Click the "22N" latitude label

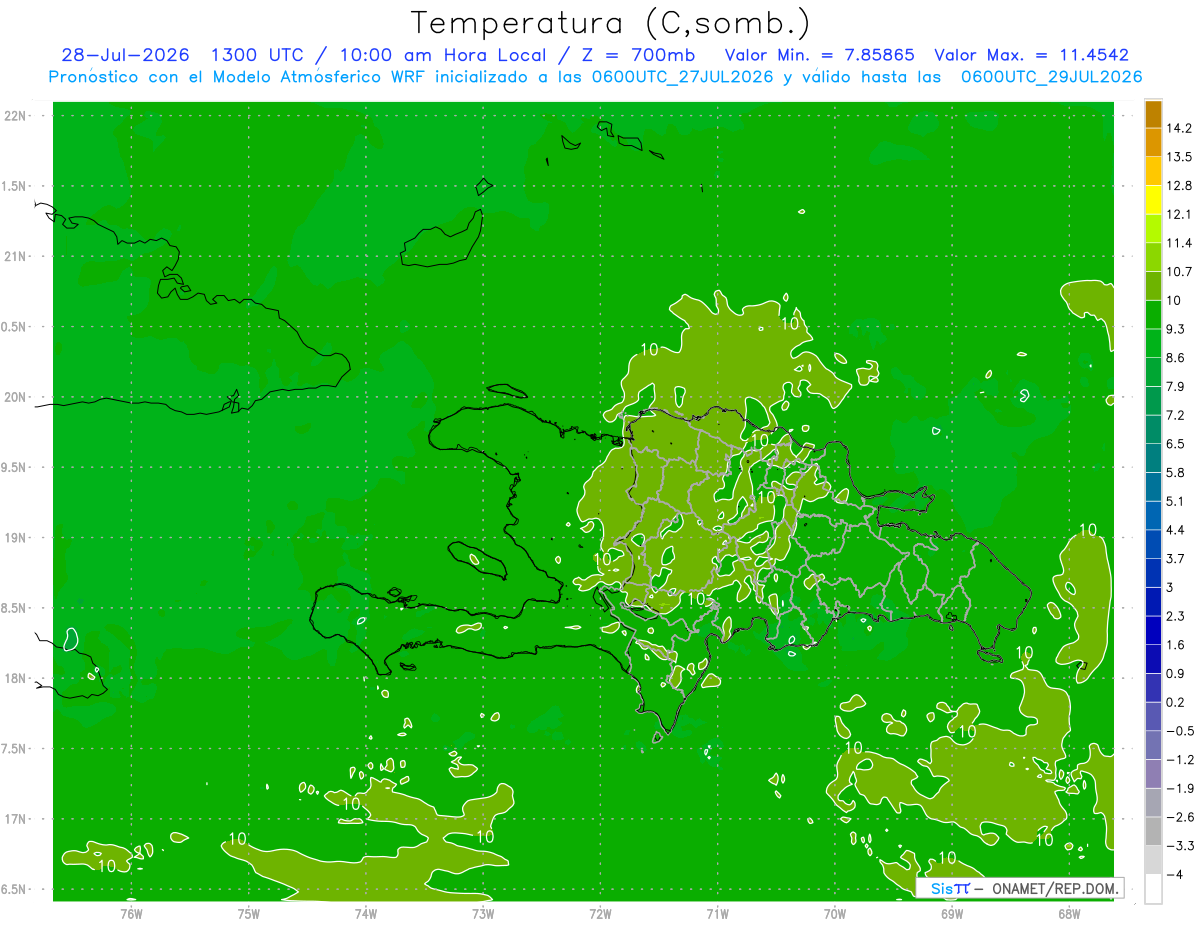16,116
